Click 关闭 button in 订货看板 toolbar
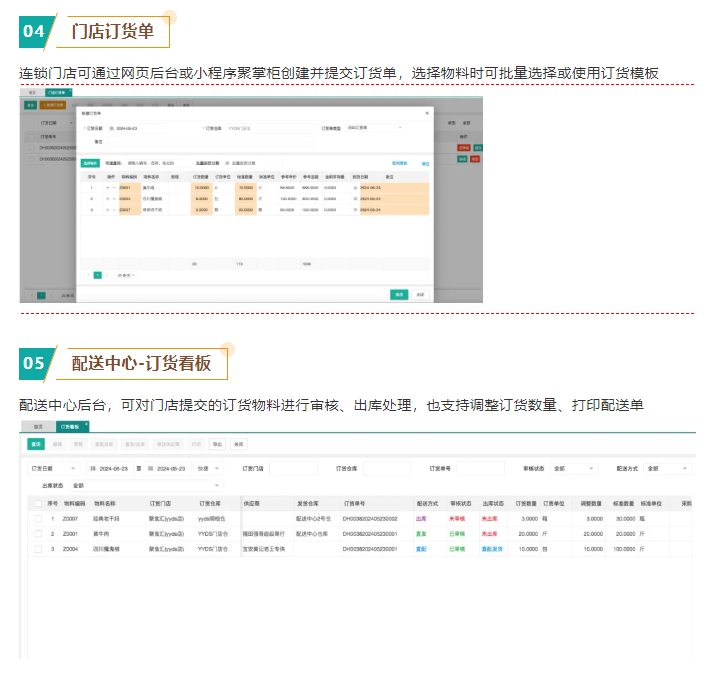Viewport: 724px width, 676px height. point(238,444)
